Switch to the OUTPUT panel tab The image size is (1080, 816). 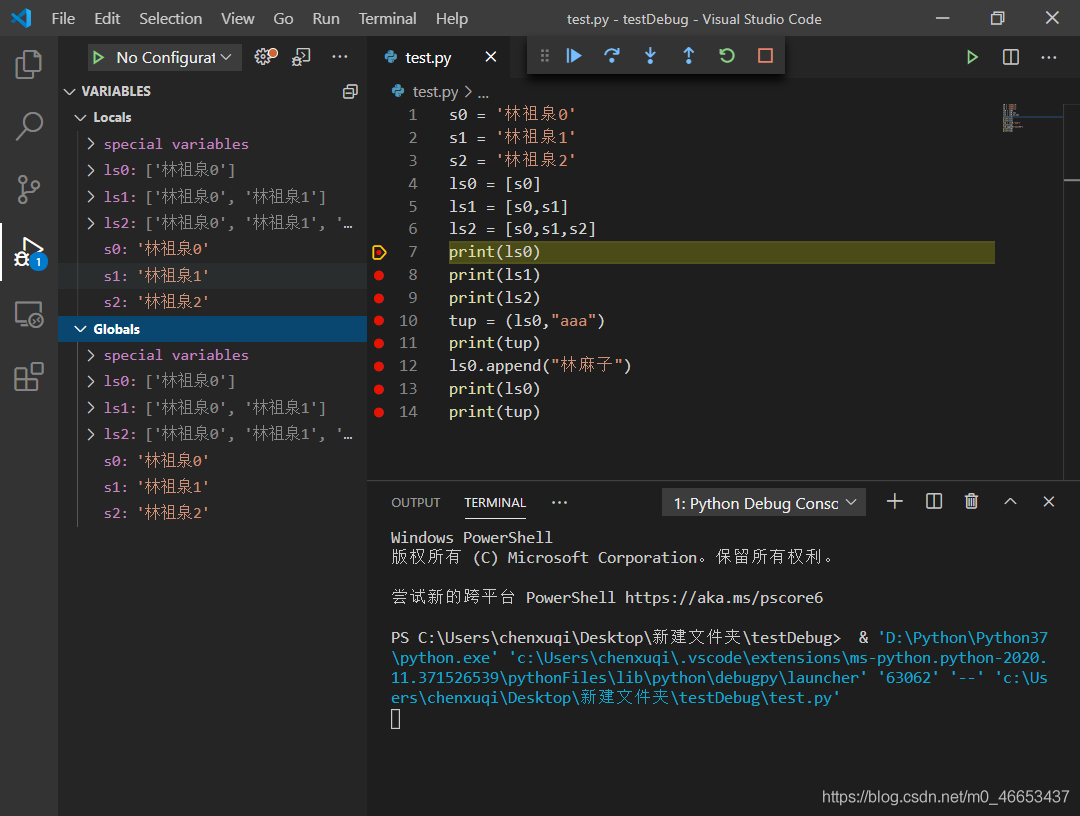[x=415, y=503]
